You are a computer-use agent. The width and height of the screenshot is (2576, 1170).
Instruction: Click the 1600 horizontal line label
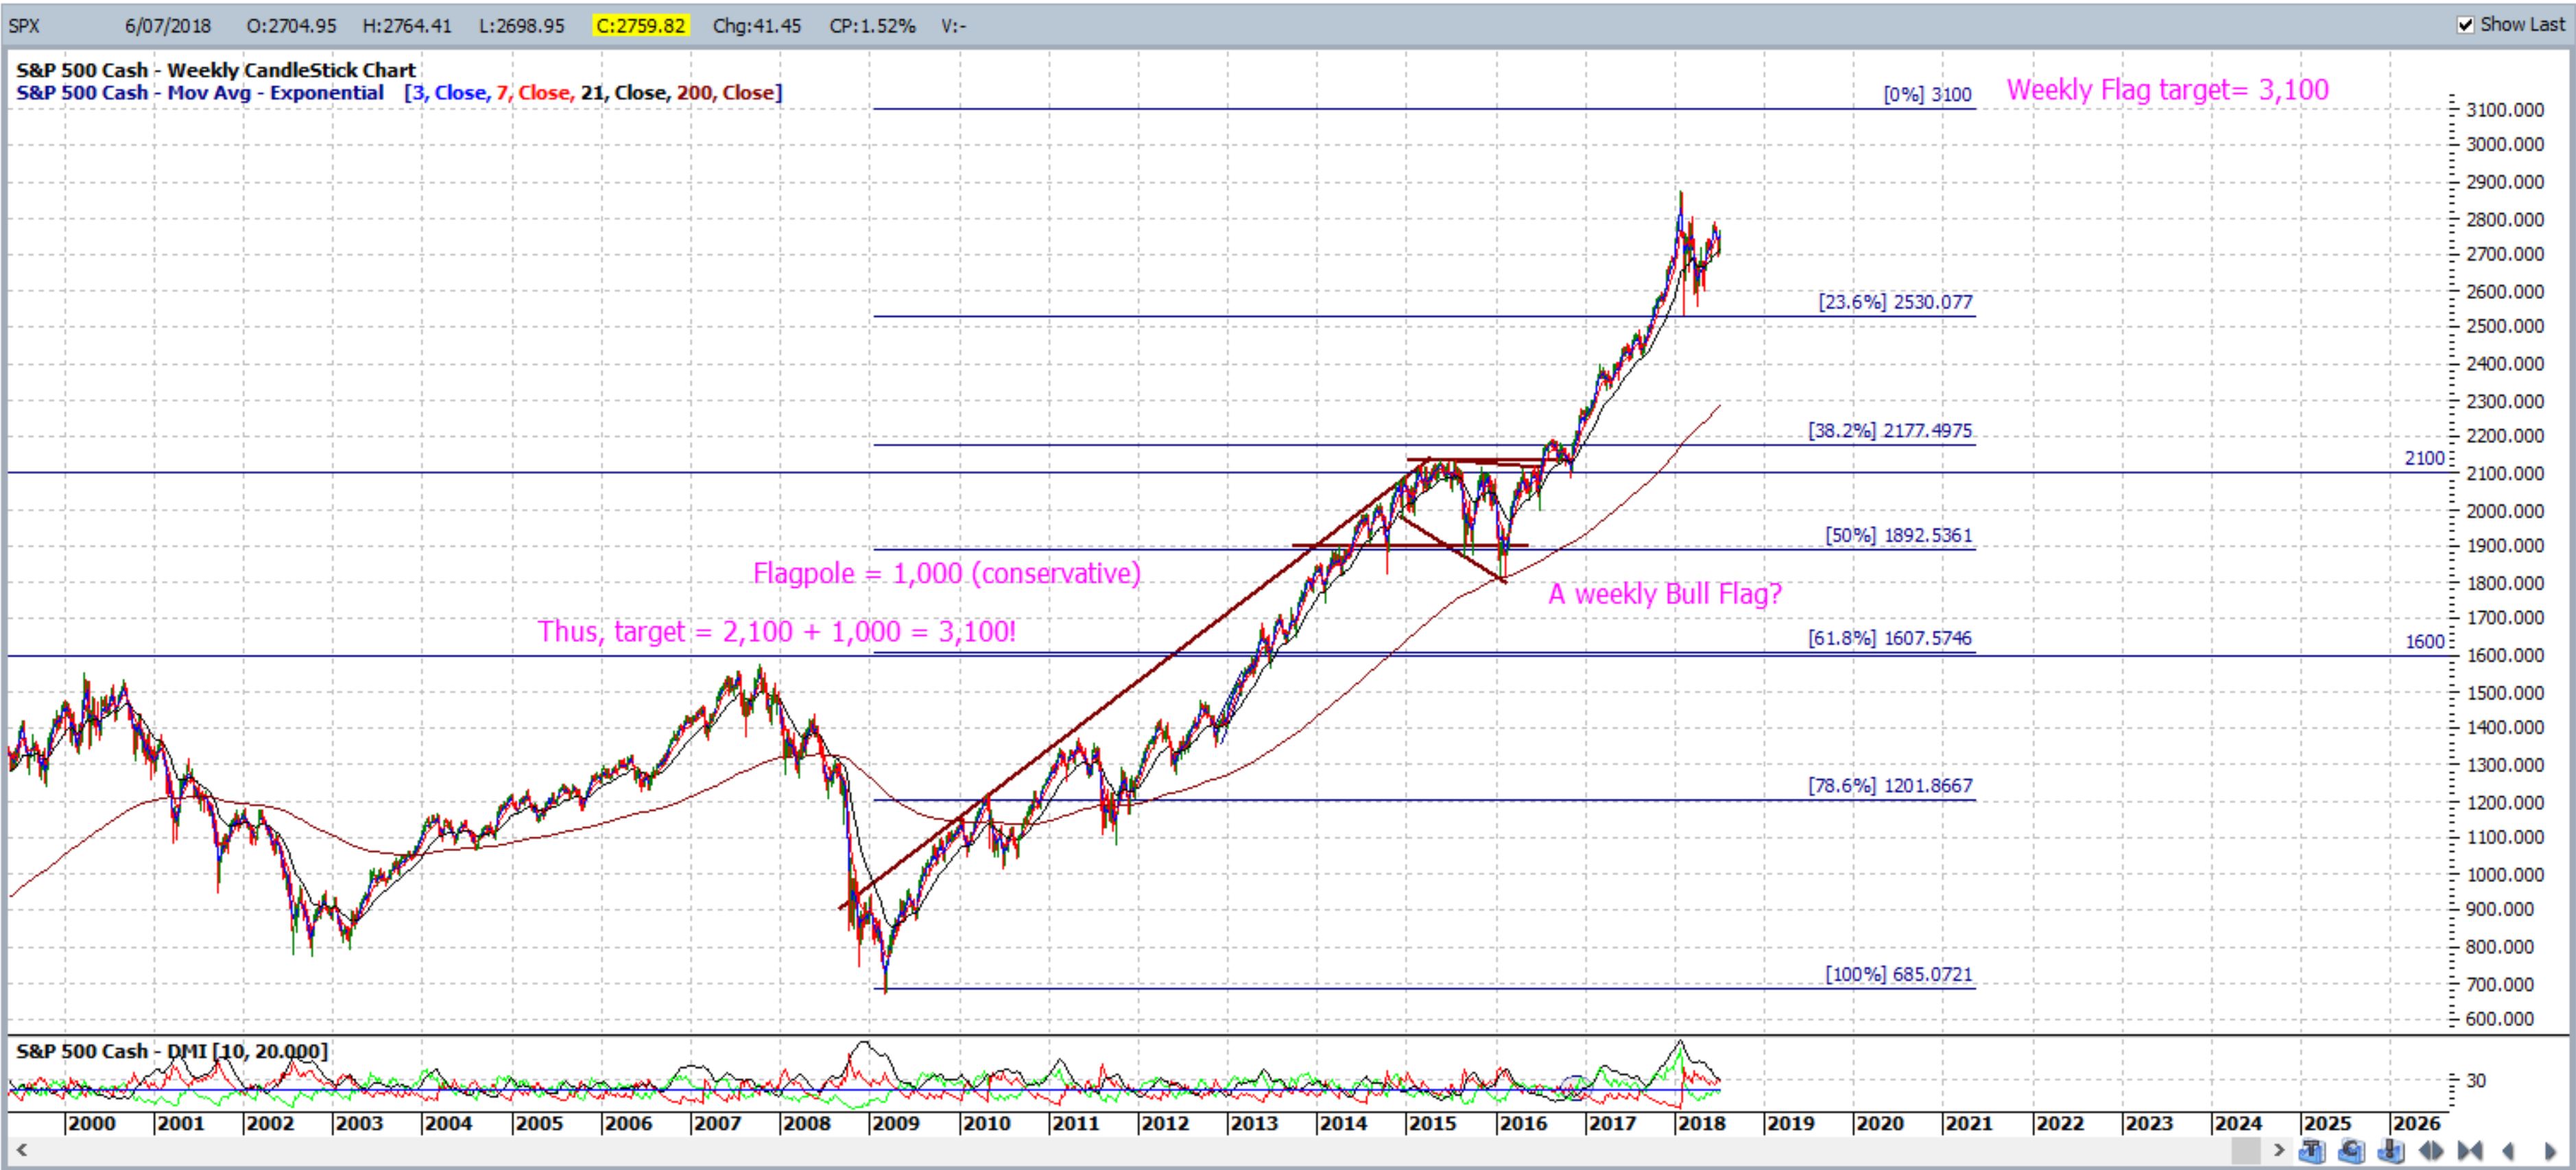click(2424, 642)
